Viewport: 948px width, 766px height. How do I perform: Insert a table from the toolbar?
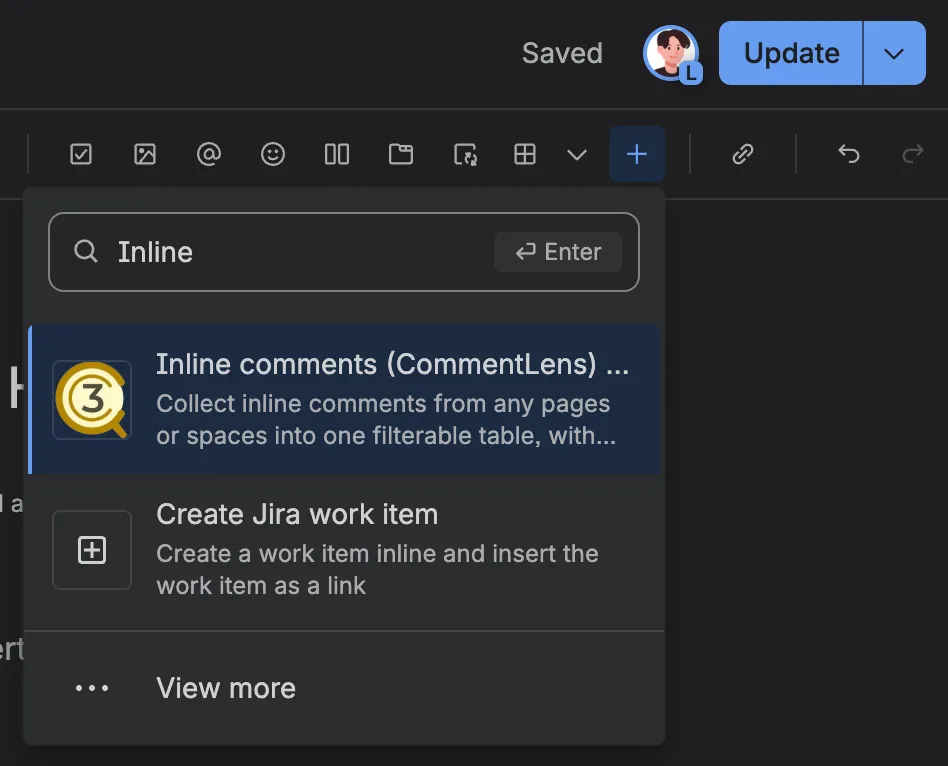pyautogui.click(x=525, y=154)
